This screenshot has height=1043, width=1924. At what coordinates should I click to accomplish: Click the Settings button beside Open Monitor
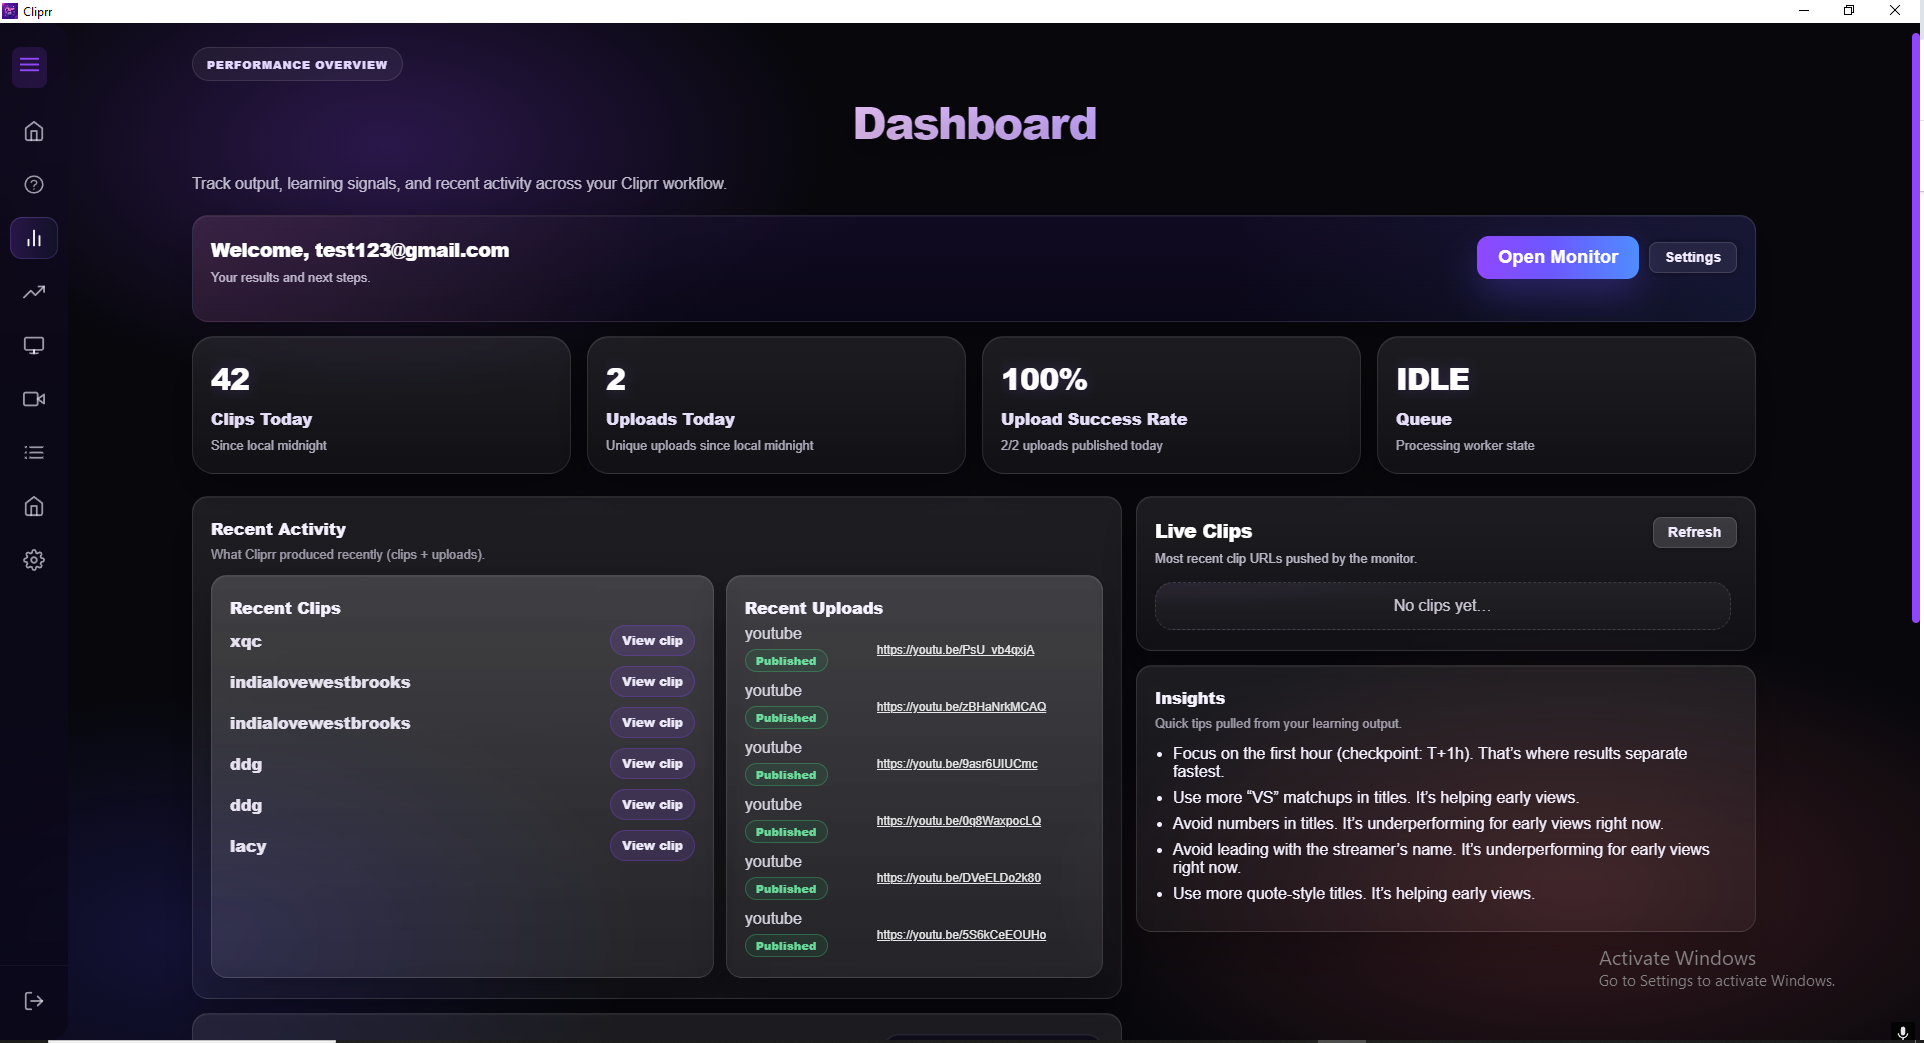[1692, 257]
